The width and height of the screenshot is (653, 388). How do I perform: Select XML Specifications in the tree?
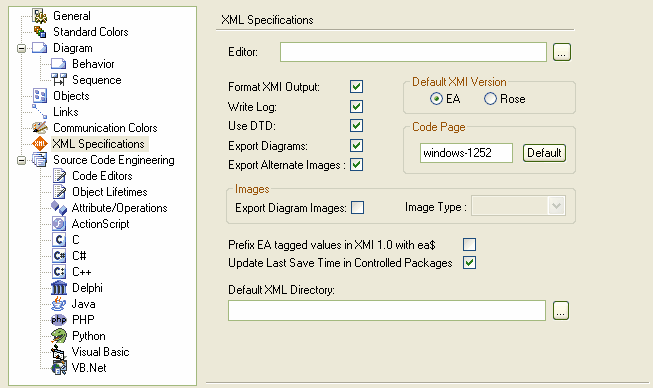coord(98,144)
